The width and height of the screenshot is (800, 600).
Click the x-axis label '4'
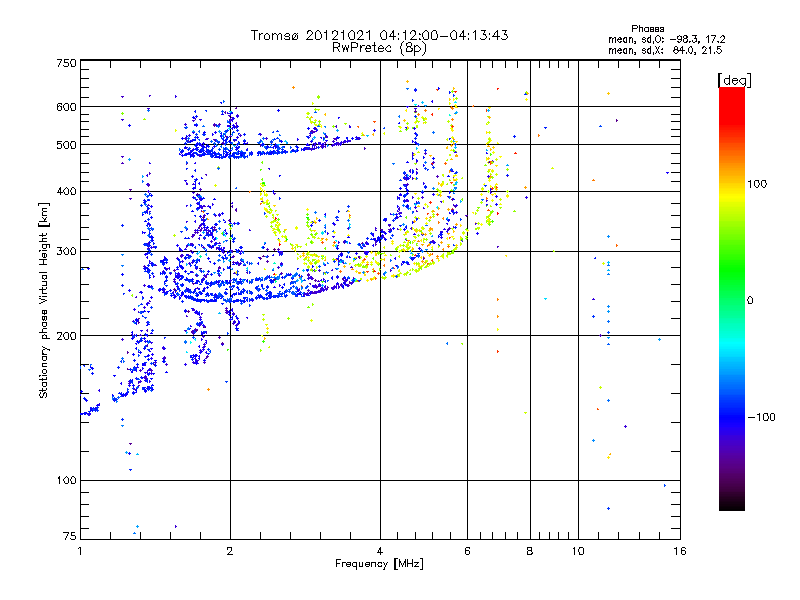point(380,551)
